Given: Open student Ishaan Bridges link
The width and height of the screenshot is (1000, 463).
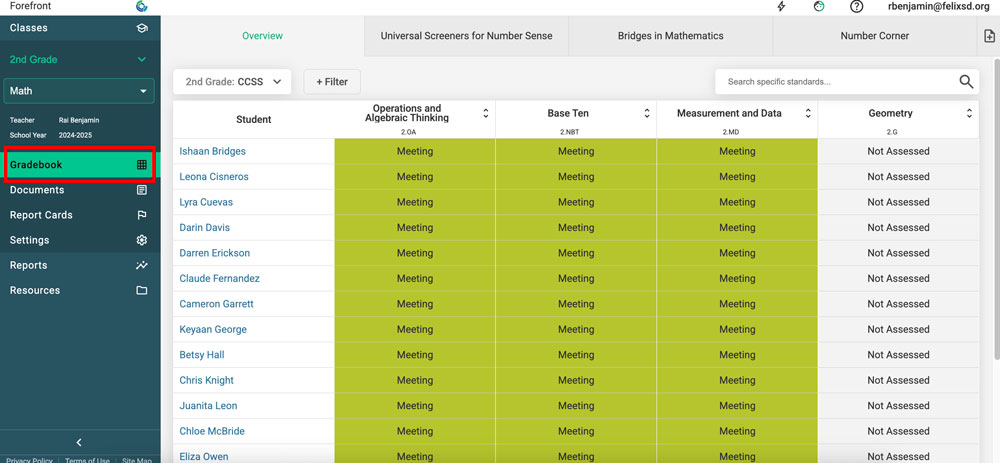Looking at the screenshot, I should (212, 152).
